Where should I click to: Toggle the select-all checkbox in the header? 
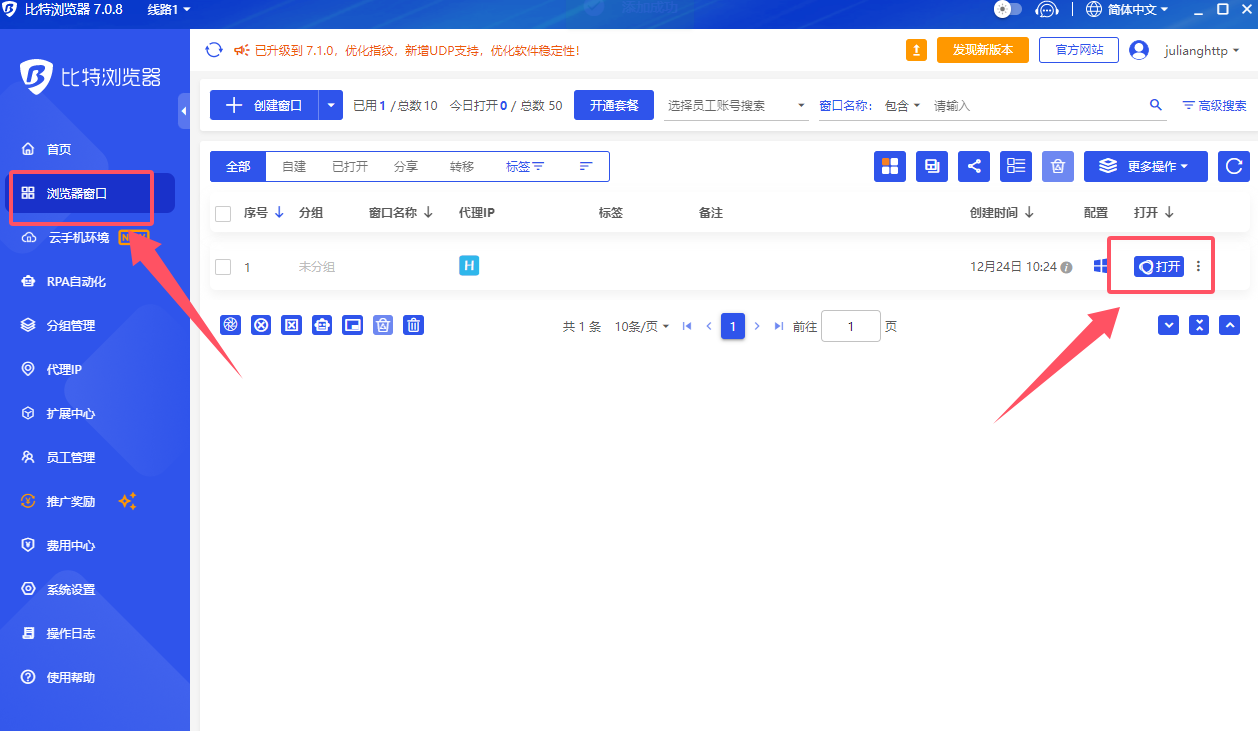(x=223, y=213)
